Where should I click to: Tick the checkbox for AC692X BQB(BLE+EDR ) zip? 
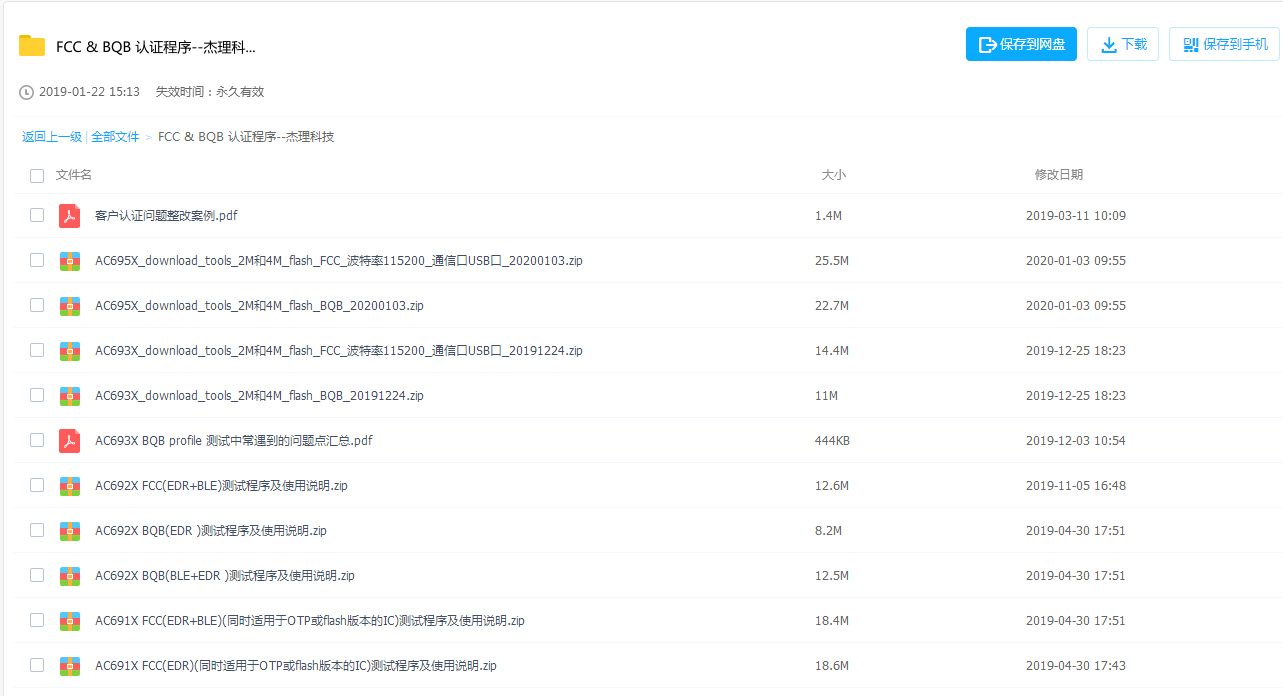coord(37,575)
